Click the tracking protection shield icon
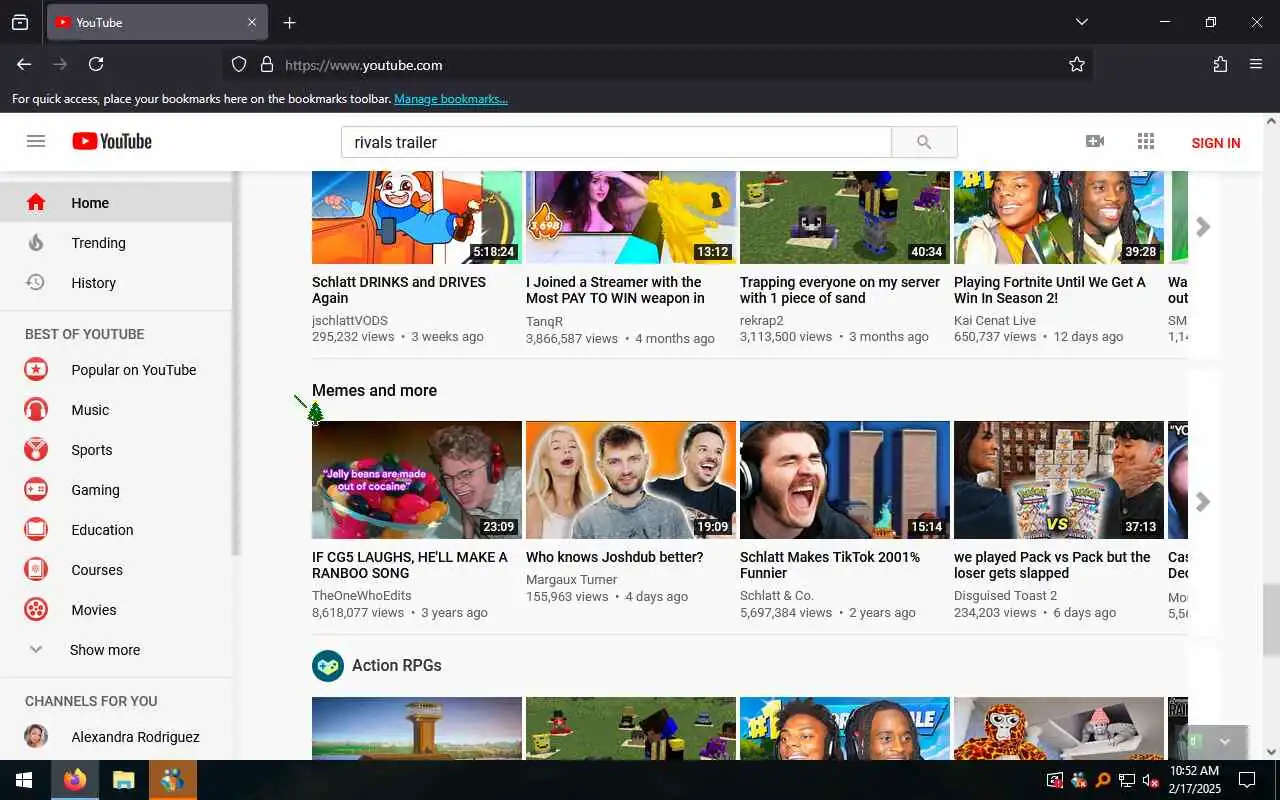Viewport: 1280px width, 800px height. click(239, 64)
